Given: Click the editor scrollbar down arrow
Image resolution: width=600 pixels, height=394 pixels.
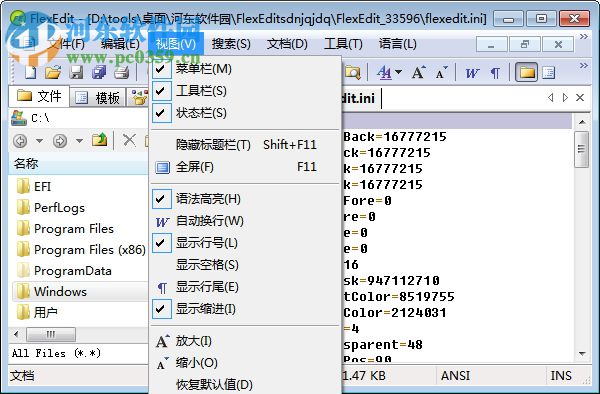Looking at the screenshot, I should [x=582, y=354].
